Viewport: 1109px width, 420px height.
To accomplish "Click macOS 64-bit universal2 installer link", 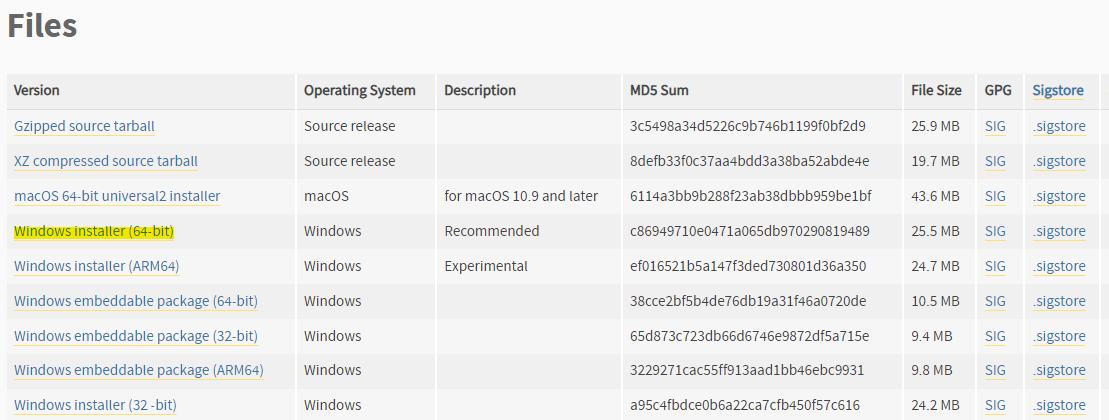I will (x=117, y=196).
